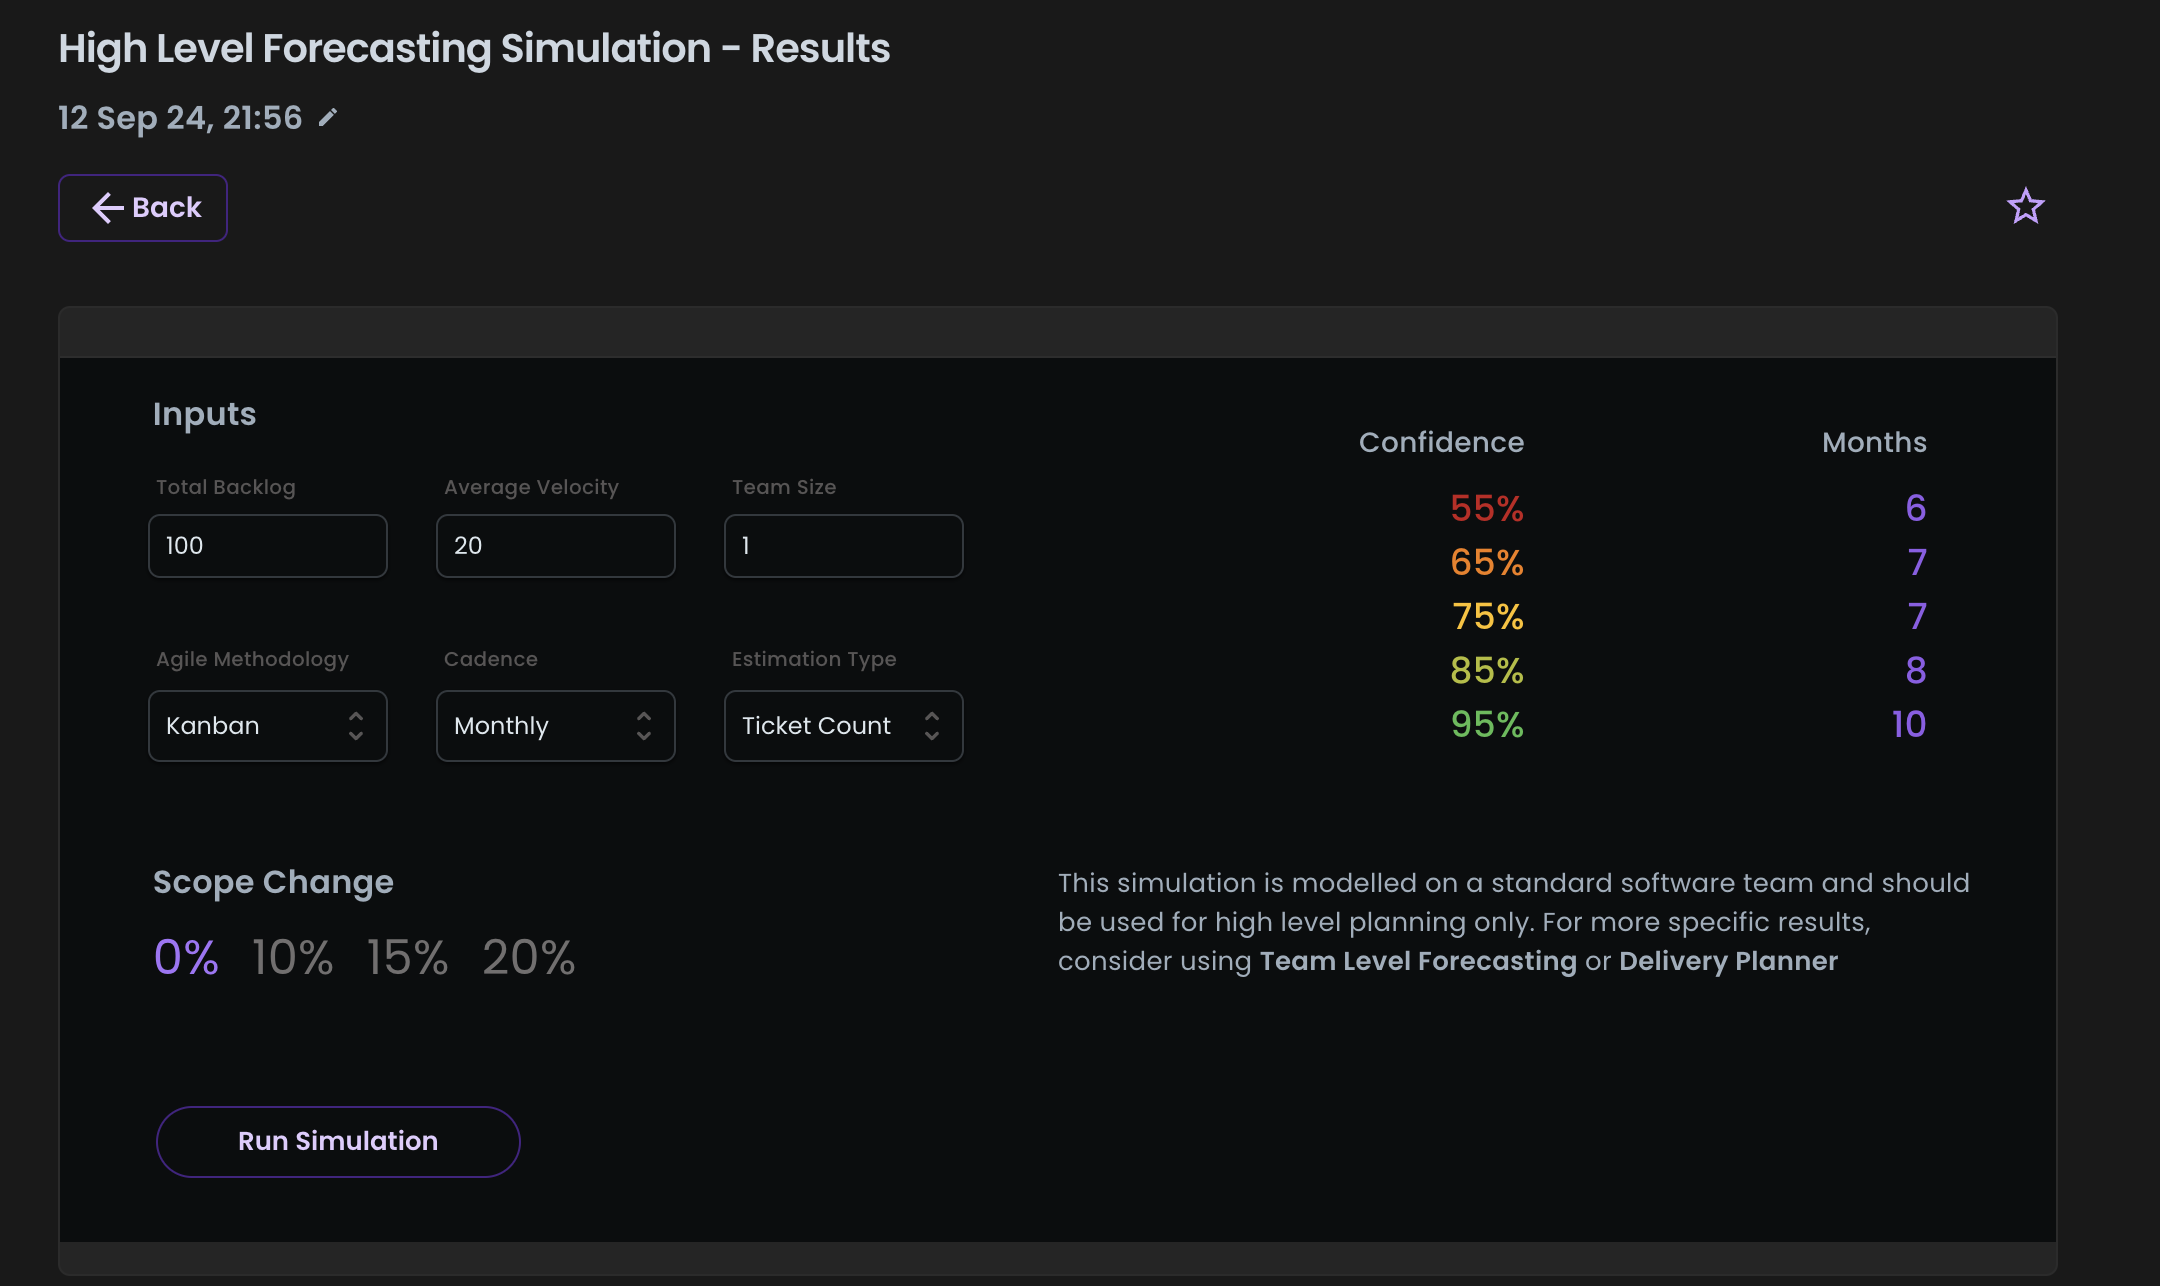The image size is (2160, 1286).
Task: Select 10% scope change
Action: point(292,957)
